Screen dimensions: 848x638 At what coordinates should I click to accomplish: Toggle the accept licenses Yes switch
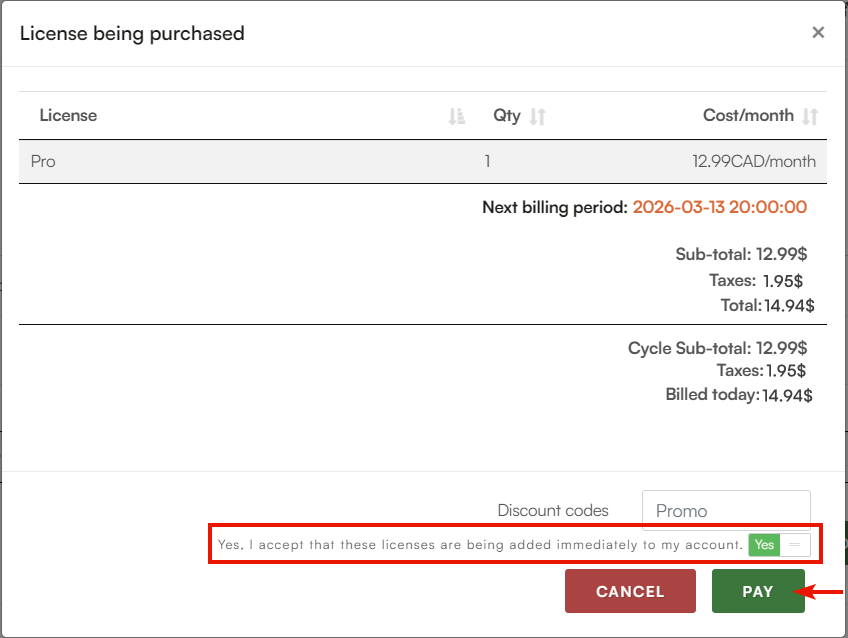click(779, 545)
